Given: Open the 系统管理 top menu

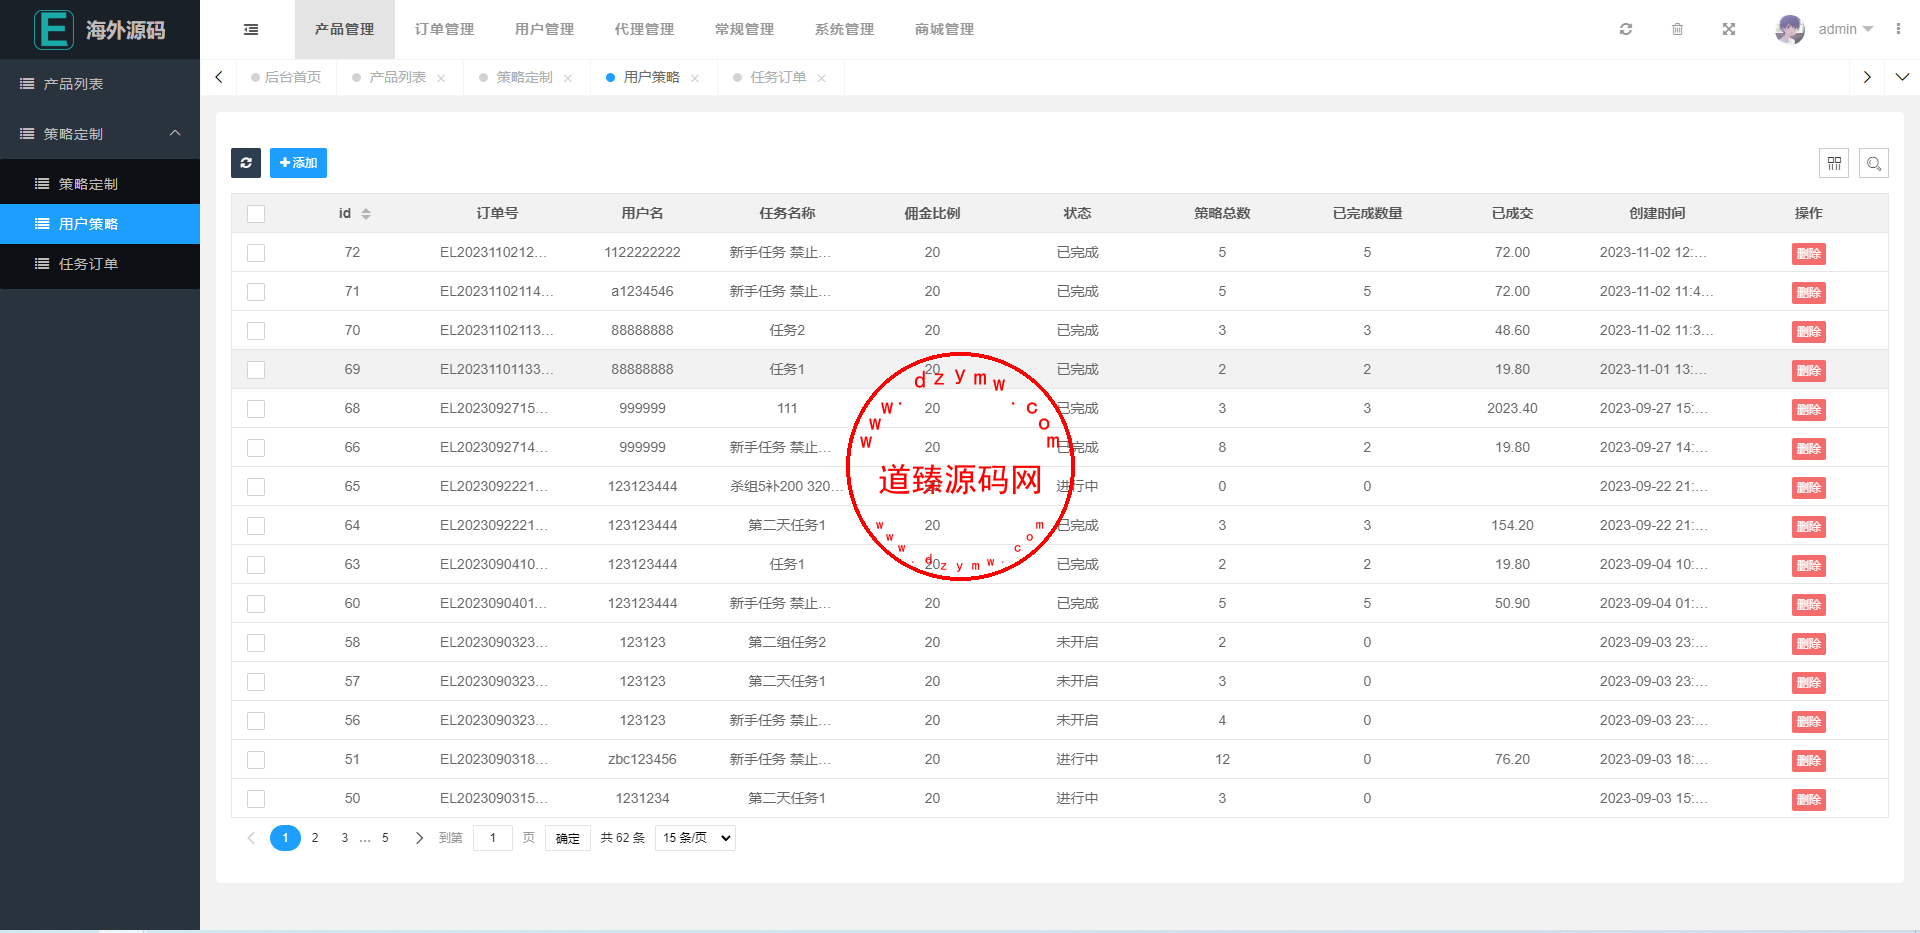Looking at the screenshot, I should click(844, 29).
